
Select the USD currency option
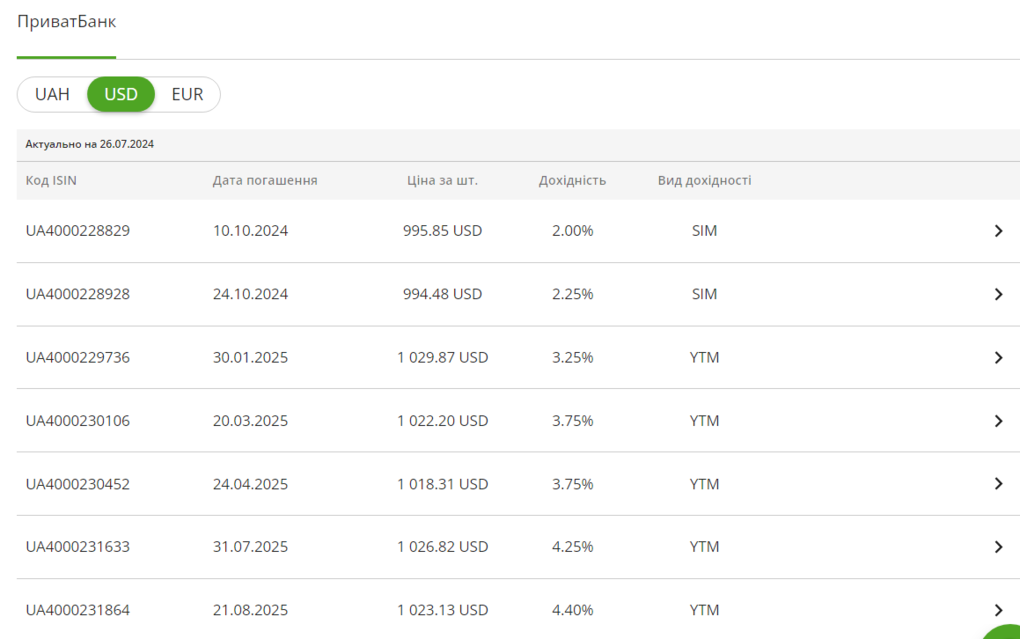pyautogui.click(x=121, y=95)
